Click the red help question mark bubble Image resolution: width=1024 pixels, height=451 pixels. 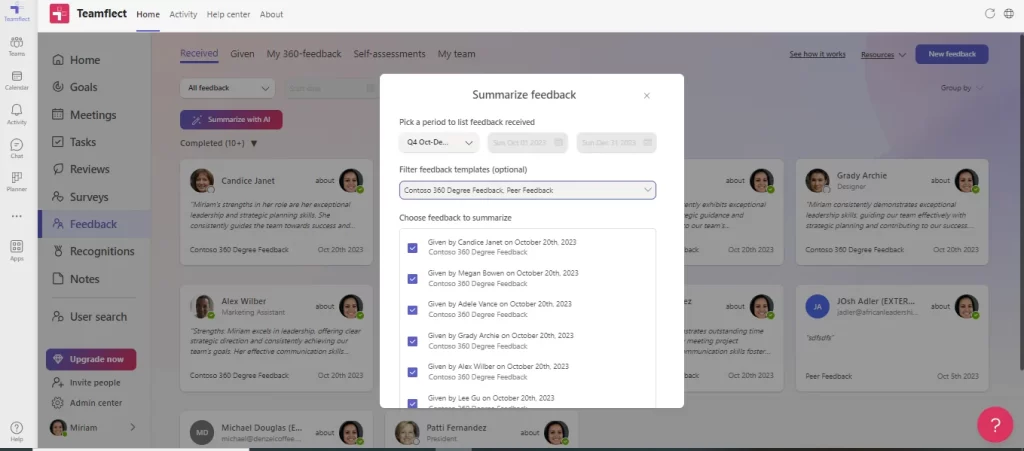coord(995,424)
